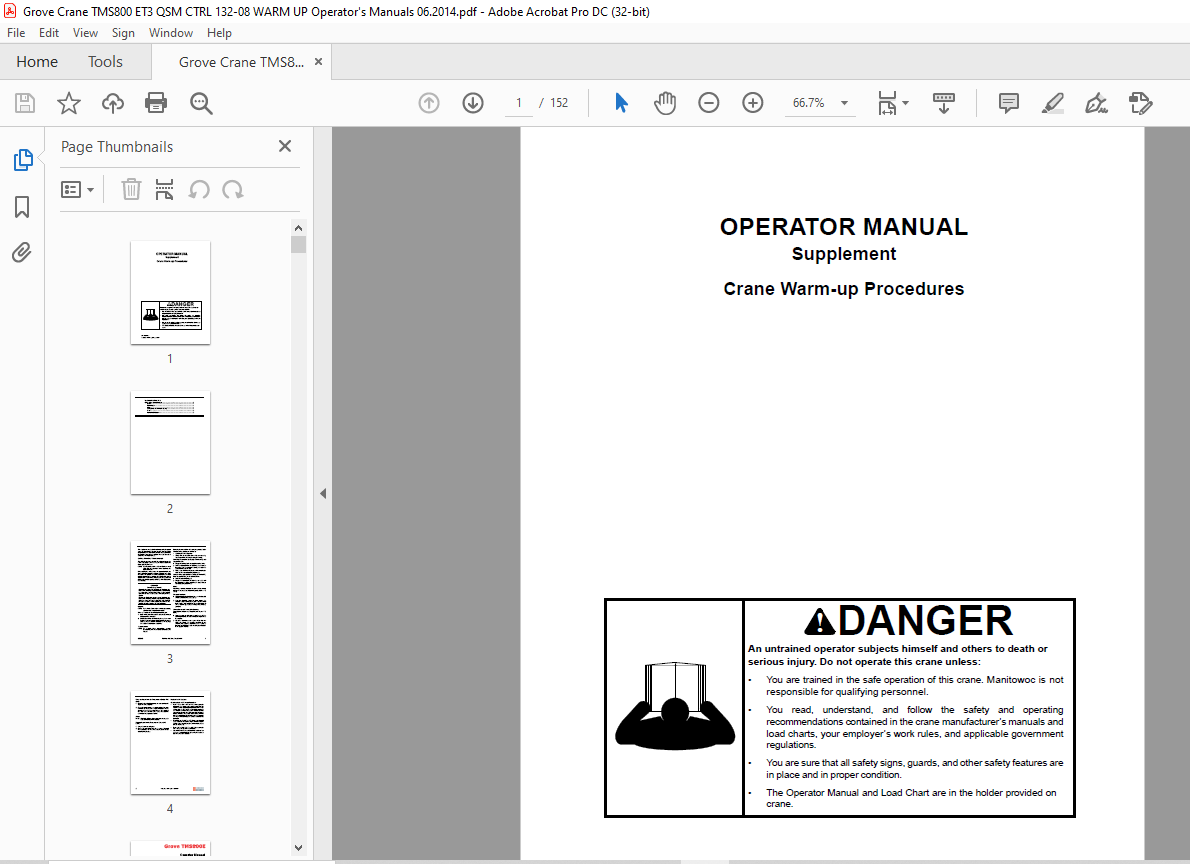Select page 2 thumbnail

pos(170,443)
